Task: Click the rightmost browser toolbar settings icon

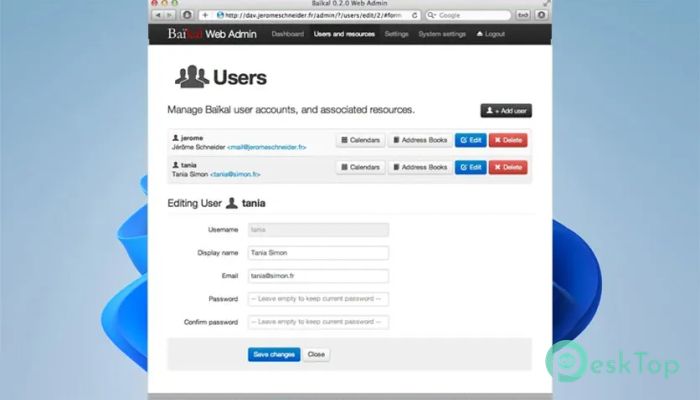Action: (x=541, y=15)
